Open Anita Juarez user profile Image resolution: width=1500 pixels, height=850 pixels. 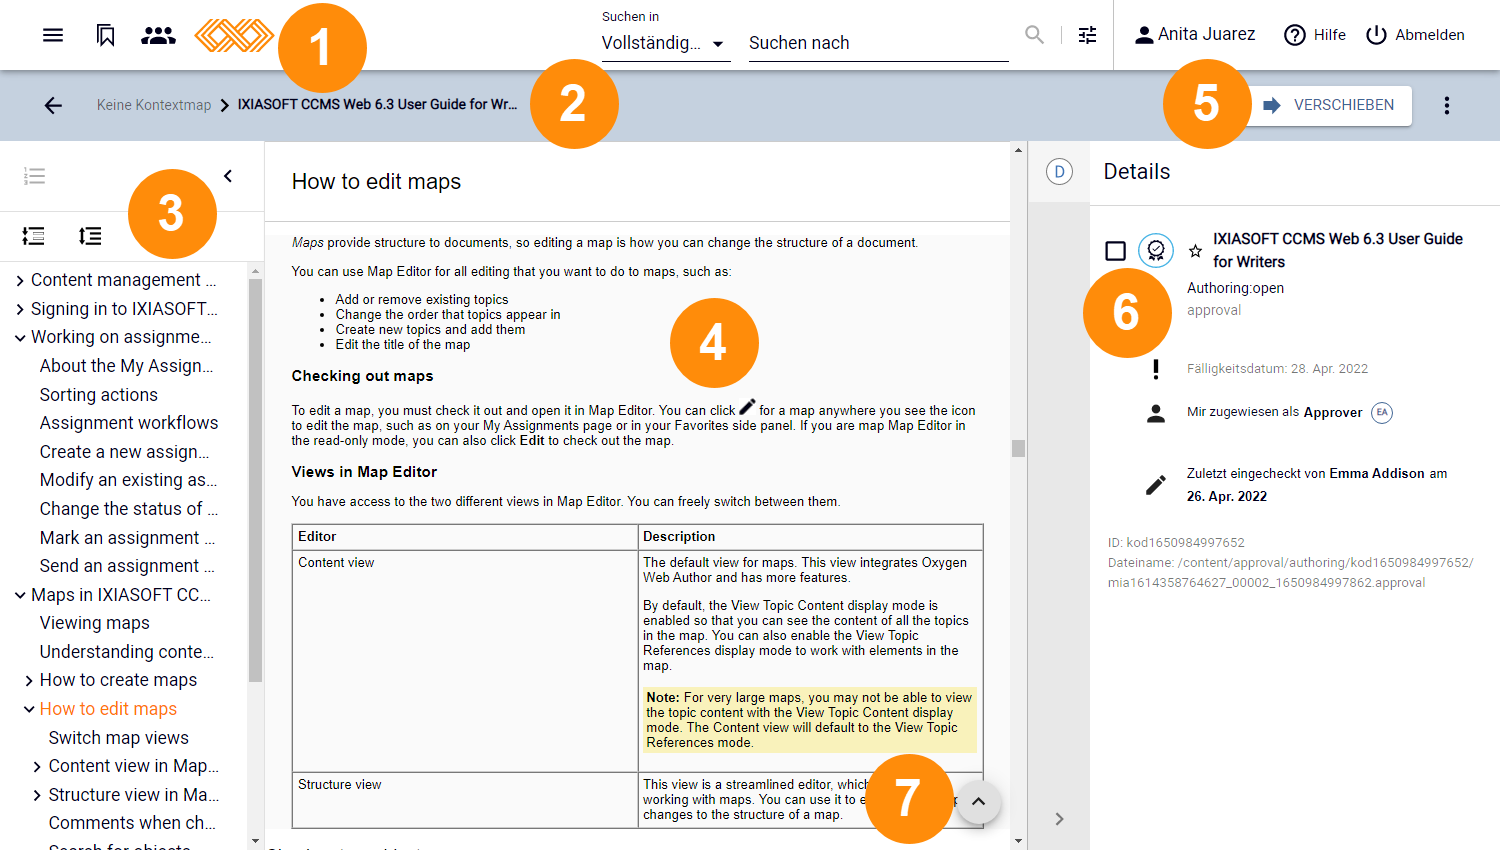[1194, 35]
